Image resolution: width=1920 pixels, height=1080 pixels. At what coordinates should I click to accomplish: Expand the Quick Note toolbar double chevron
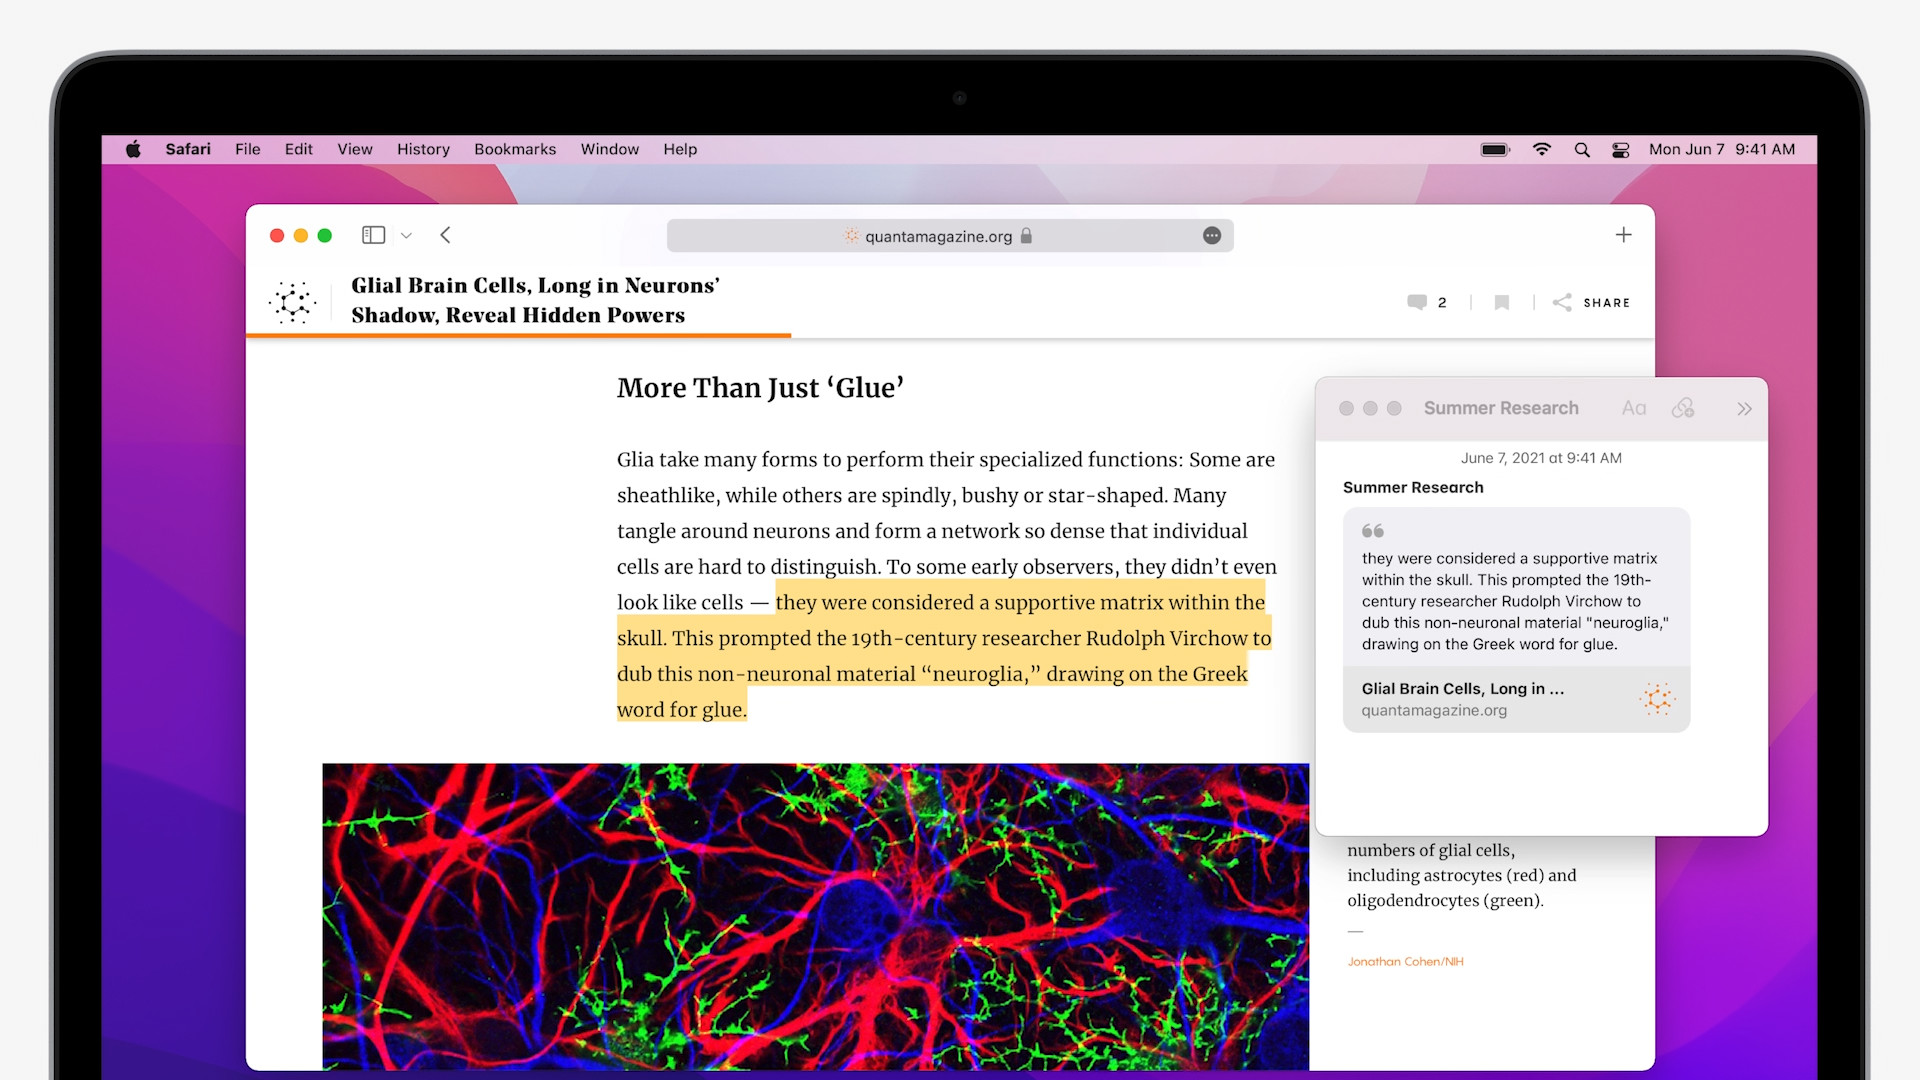pos(1744,408)
